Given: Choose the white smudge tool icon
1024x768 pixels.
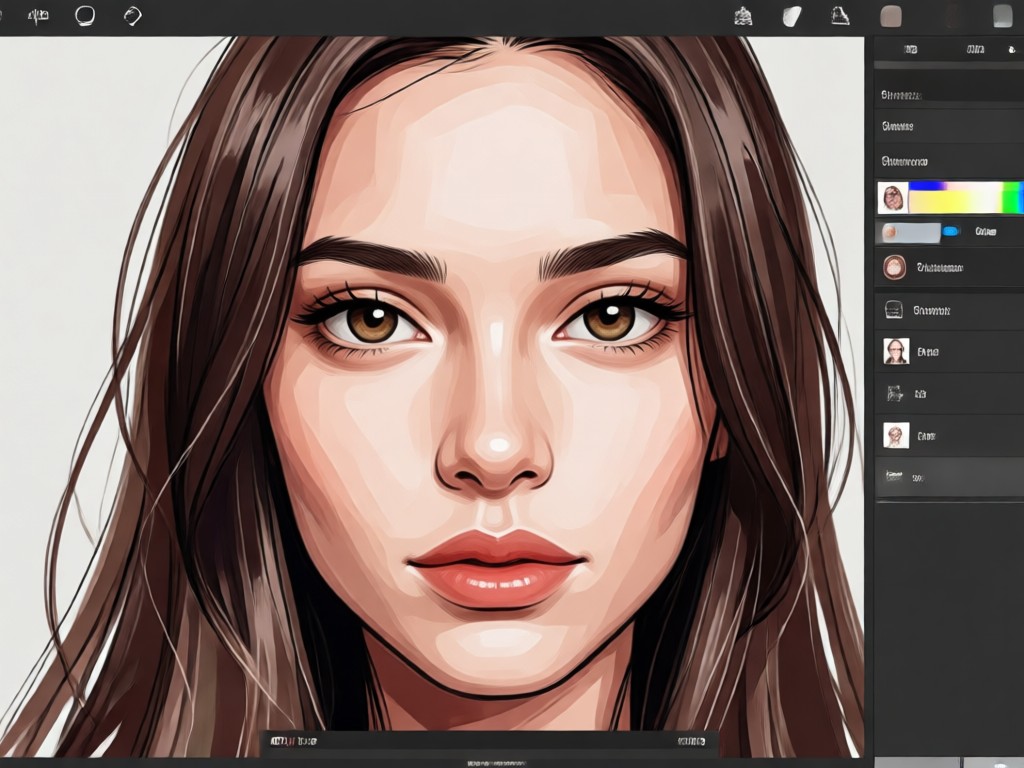Looking at the screenshot, I should click(792, 16).
